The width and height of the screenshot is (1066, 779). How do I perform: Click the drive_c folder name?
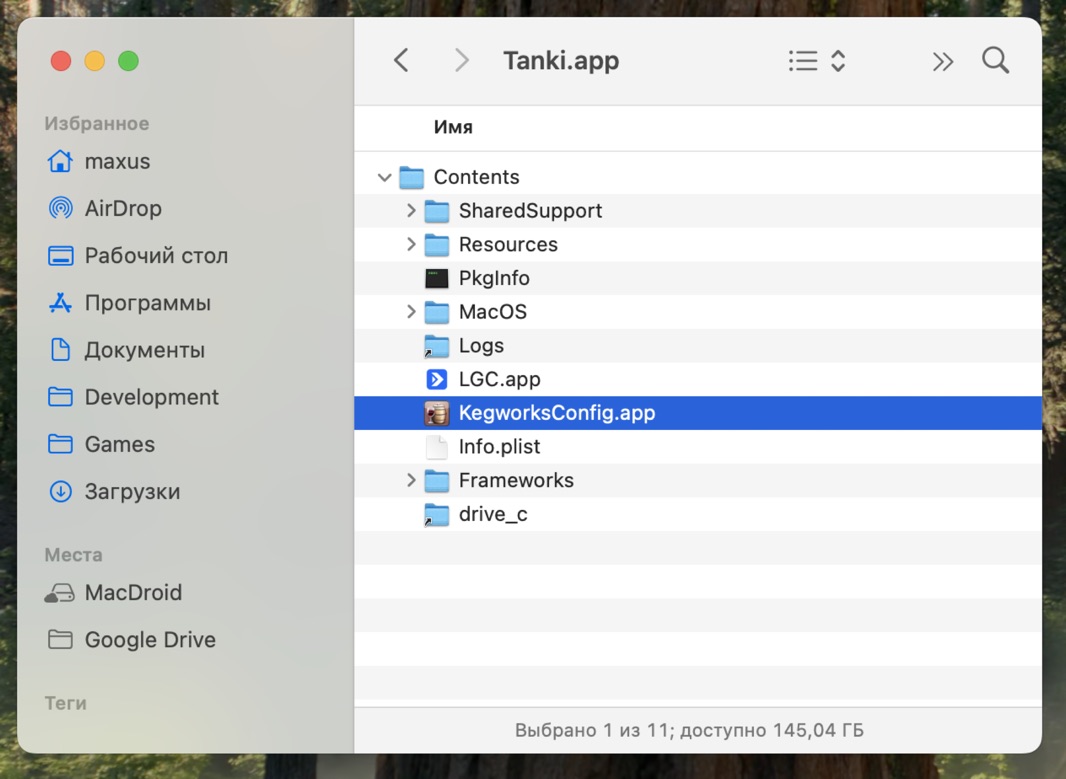pyautogui.click(x=493, y=515)
